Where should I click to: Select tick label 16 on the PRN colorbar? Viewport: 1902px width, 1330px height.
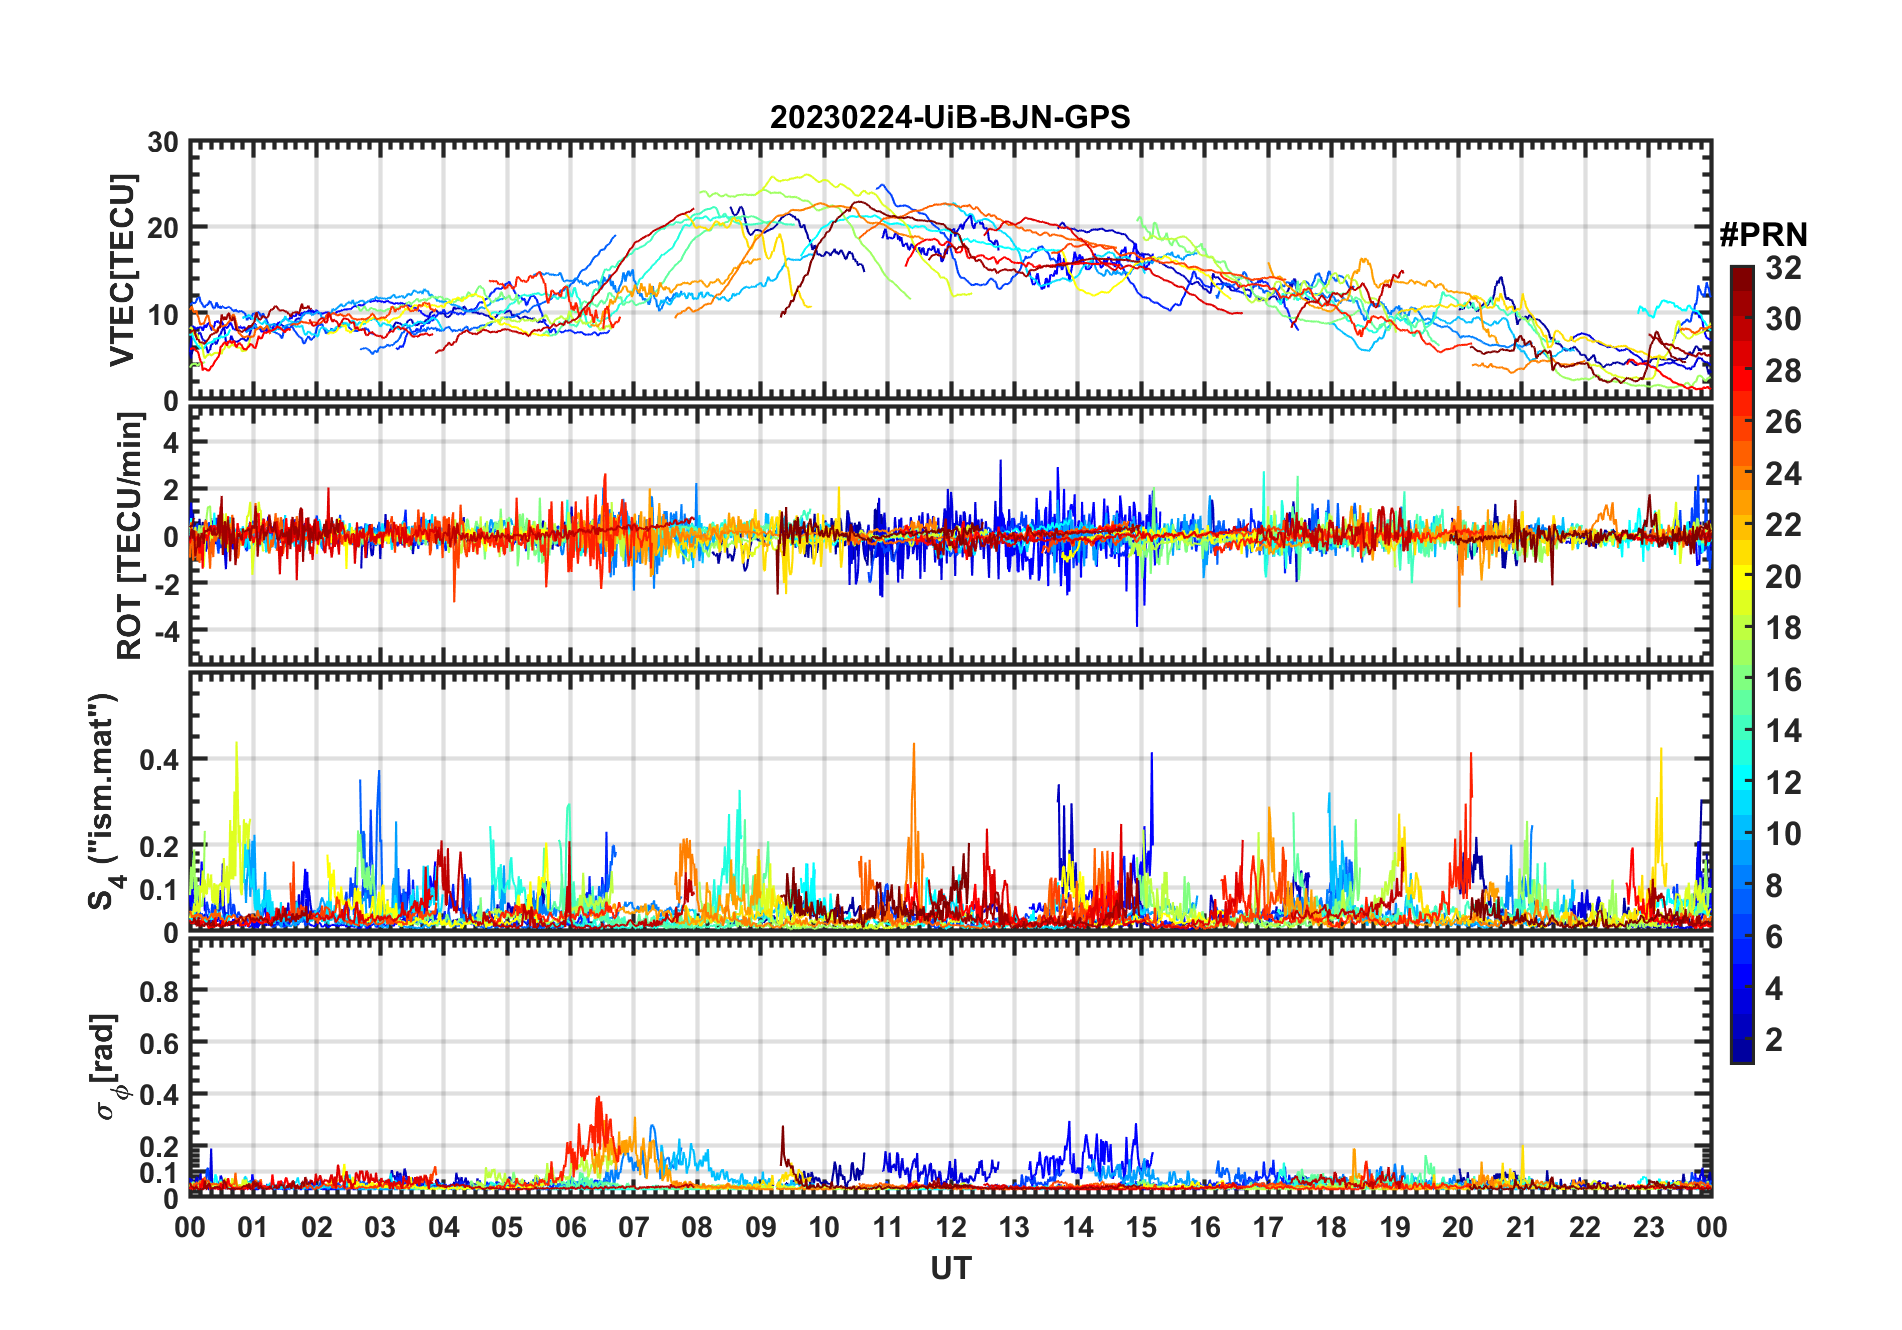pos(1783,680)
